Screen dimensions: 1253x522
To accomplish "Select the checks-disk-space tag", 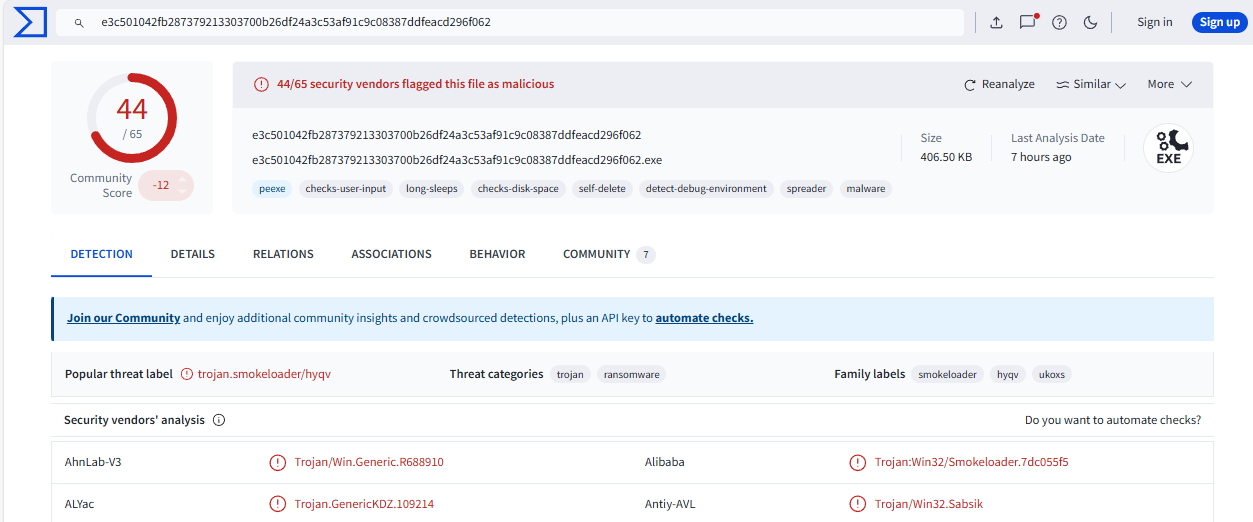I will [518, 188].
